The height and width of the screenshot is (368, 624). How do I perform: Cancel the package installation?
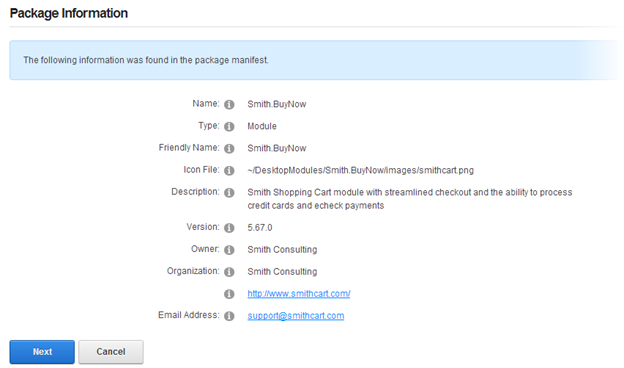pyautogui.click(x=111, y=352)
